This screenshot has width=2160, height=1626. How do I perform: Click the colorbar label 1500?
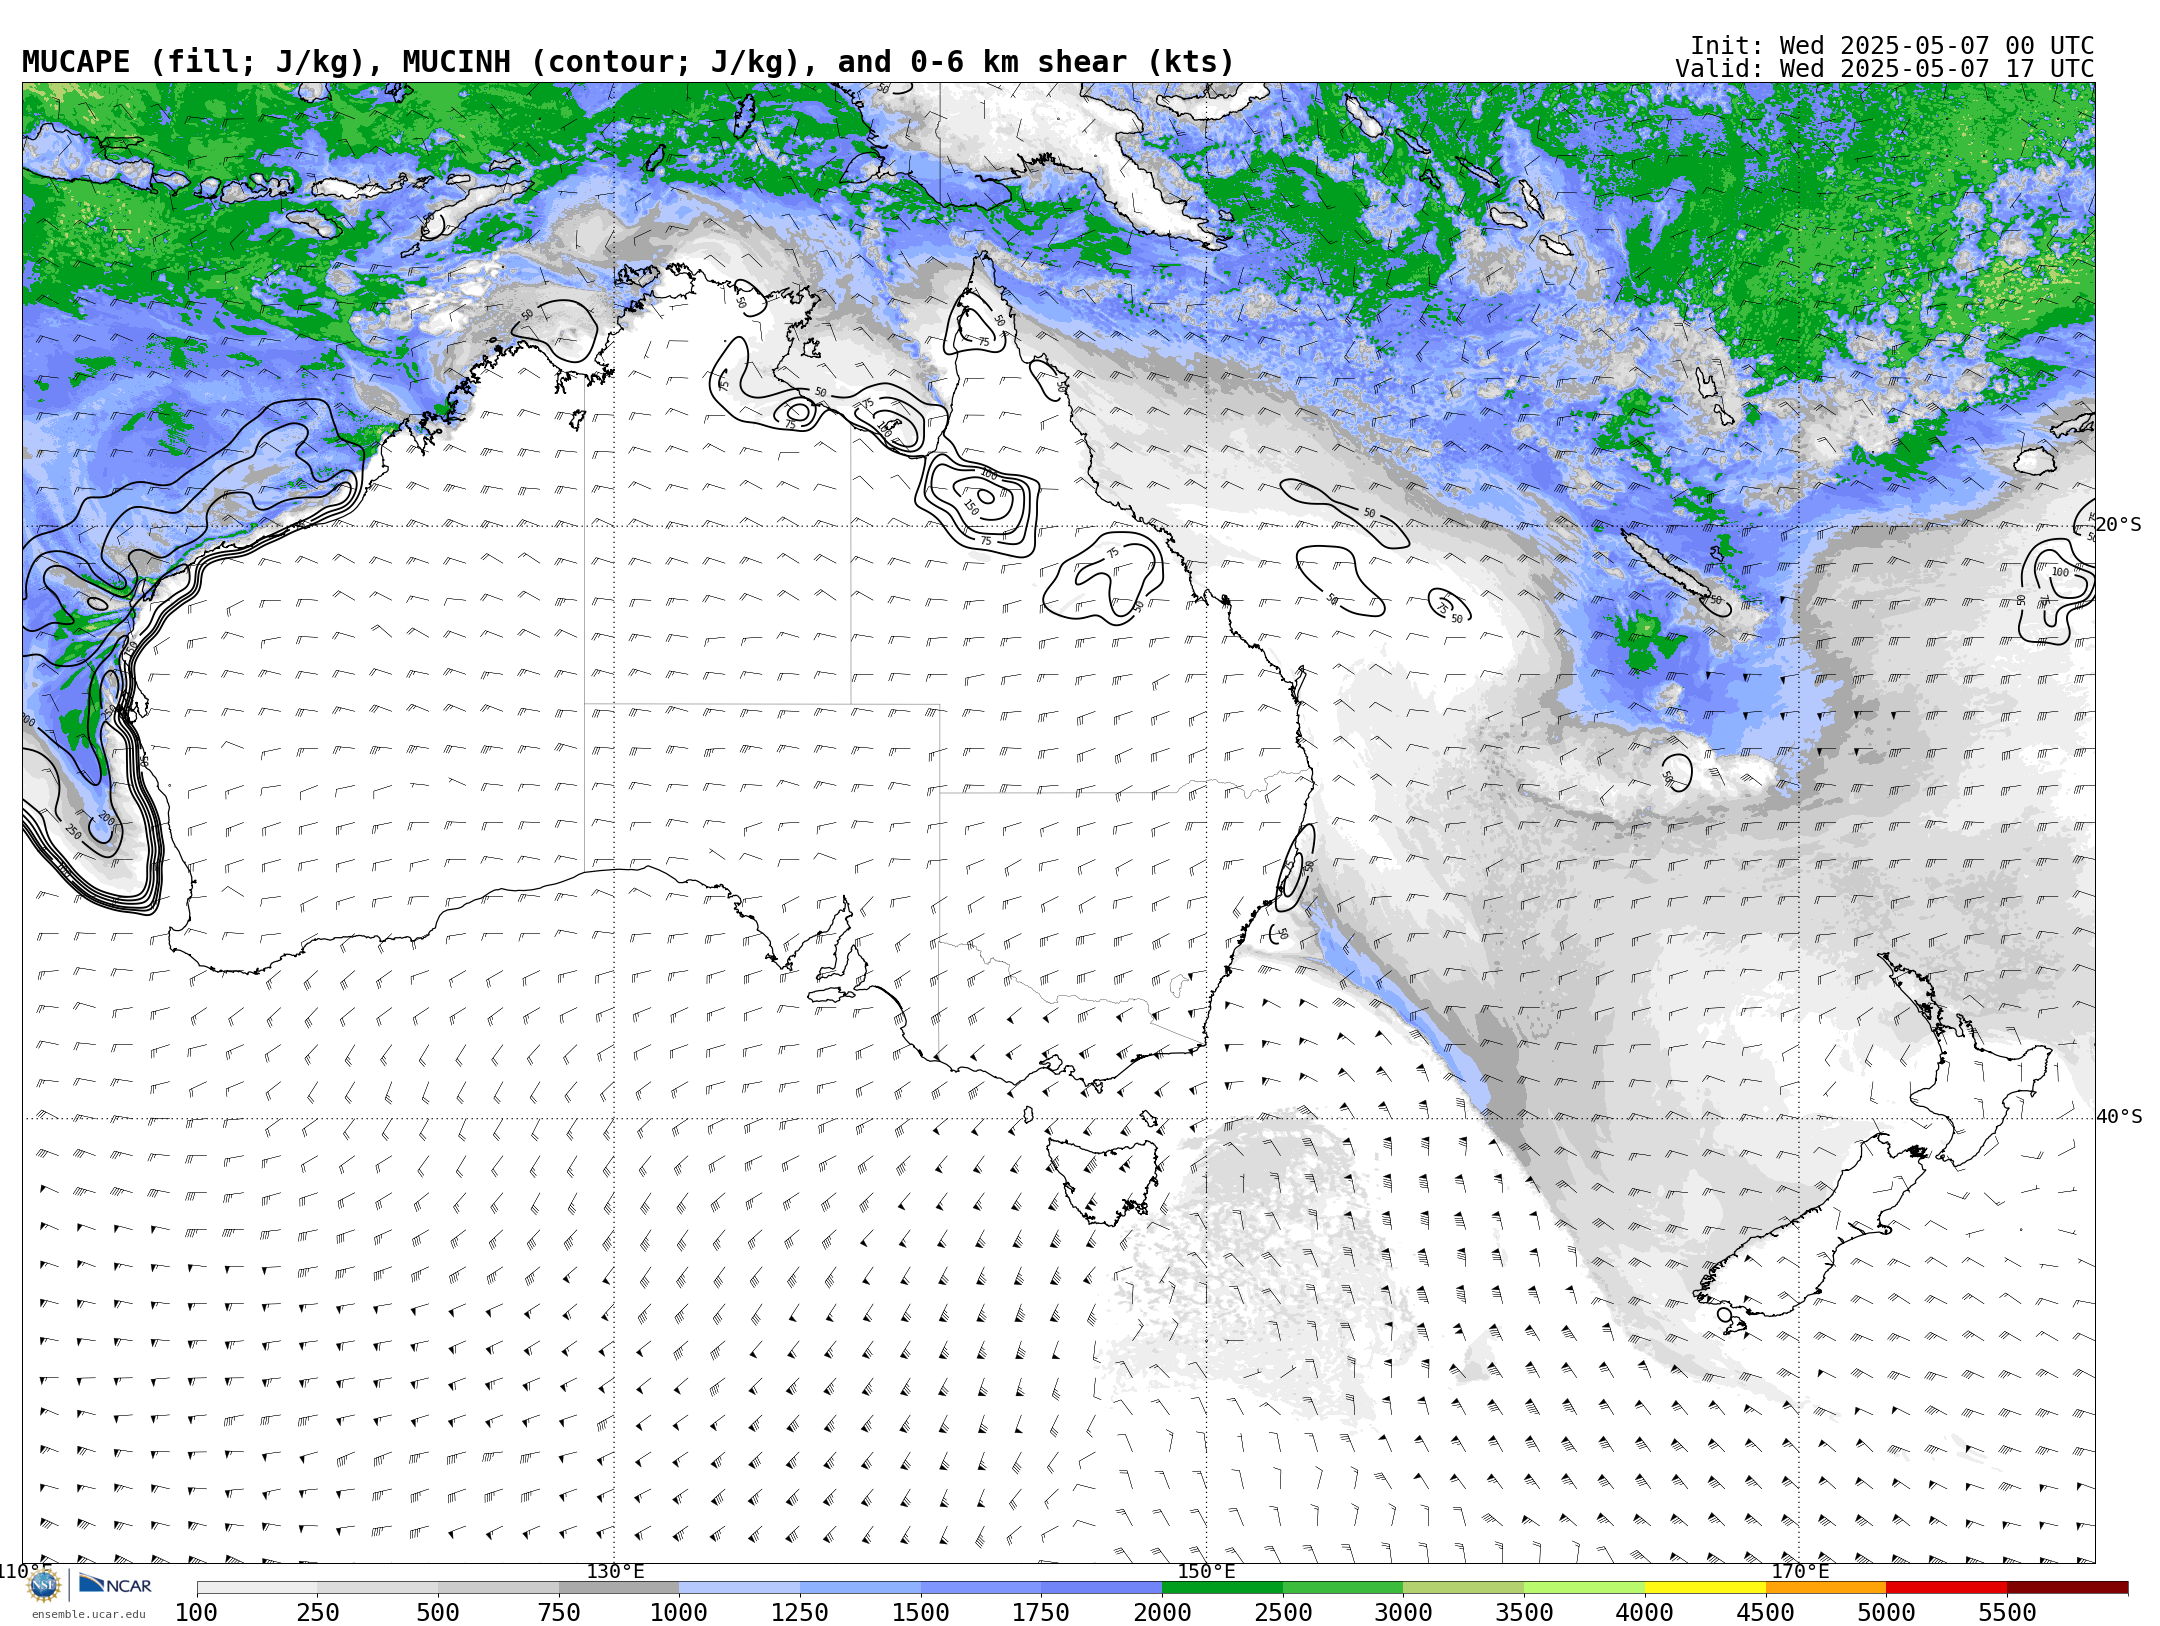coord(921,1612)
